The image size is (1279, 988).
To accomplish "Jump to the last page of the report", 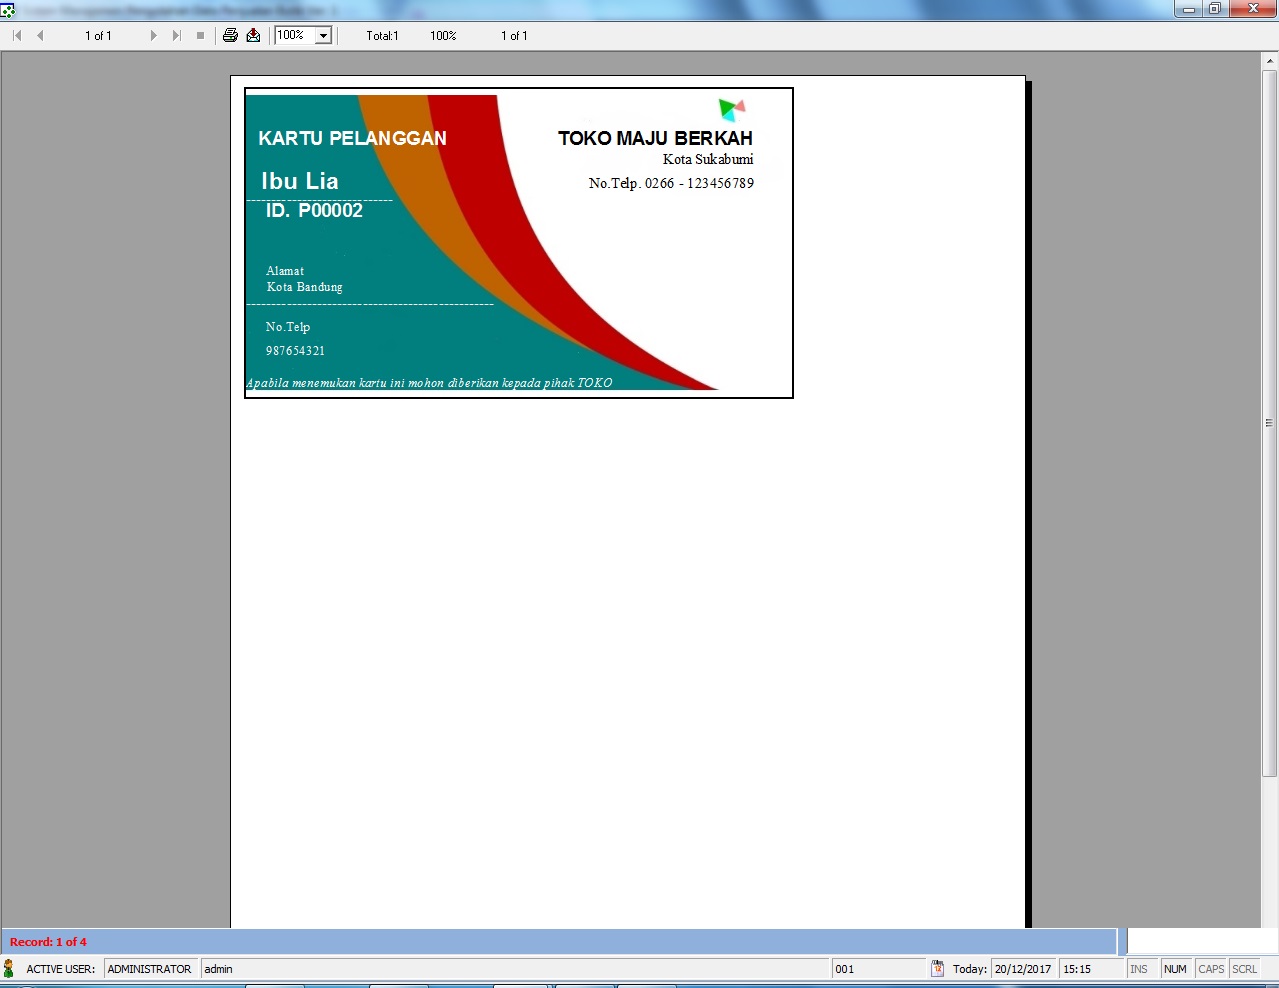I will coord(177,35).
